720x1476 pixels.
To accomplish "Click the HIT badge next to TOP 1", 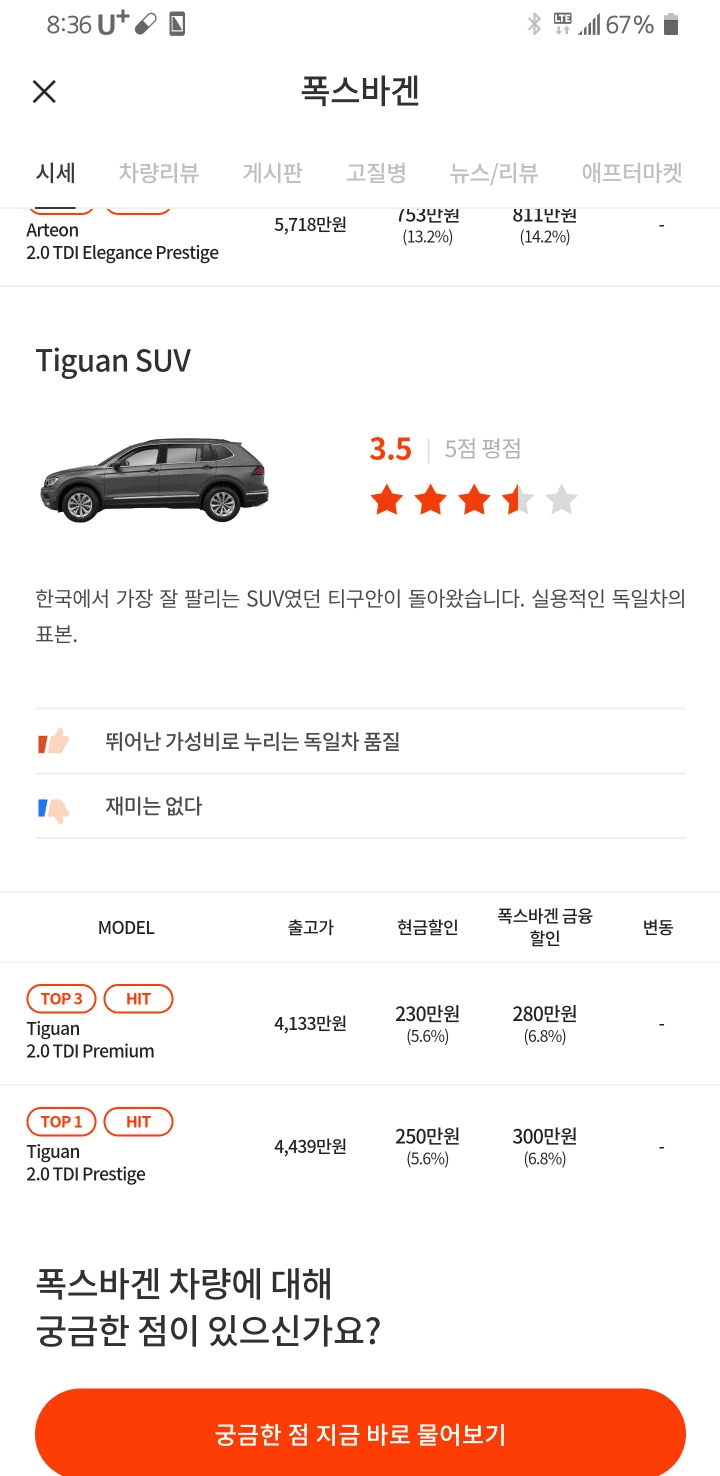I will (138, 1121).
